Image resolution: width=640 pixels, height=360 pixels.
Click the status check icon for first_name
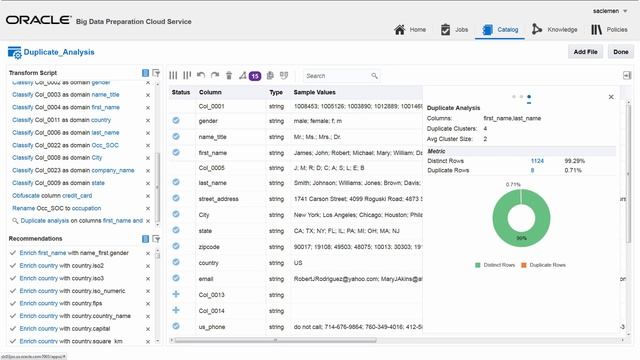click(x=176, y=152)
